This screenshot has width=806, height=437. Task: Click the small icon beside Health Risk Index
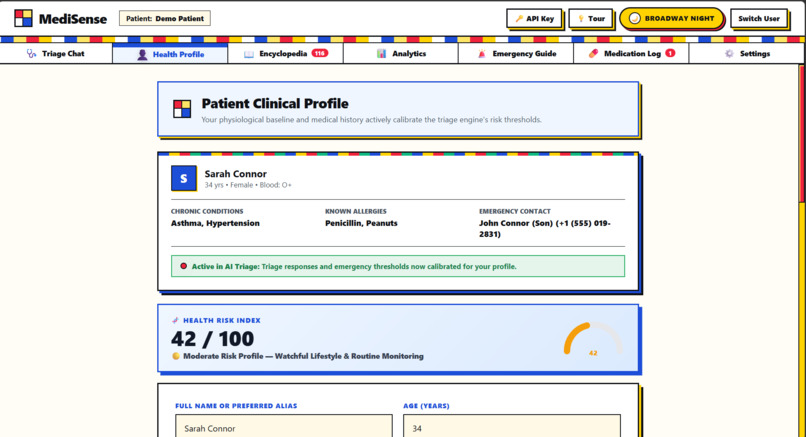pos(175,320)
